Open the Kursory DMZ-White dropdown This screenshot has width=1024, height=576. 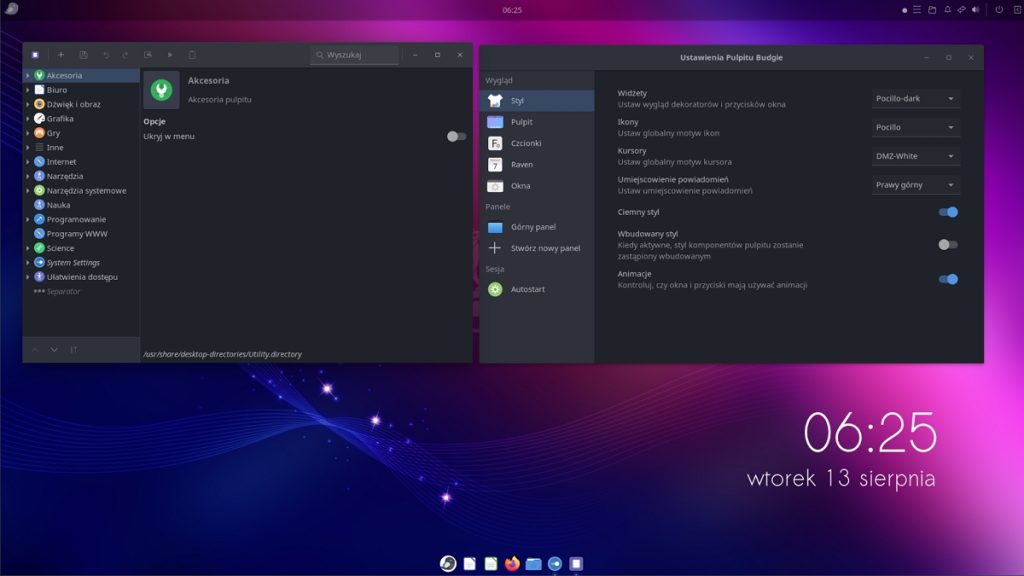coord(915,156)
